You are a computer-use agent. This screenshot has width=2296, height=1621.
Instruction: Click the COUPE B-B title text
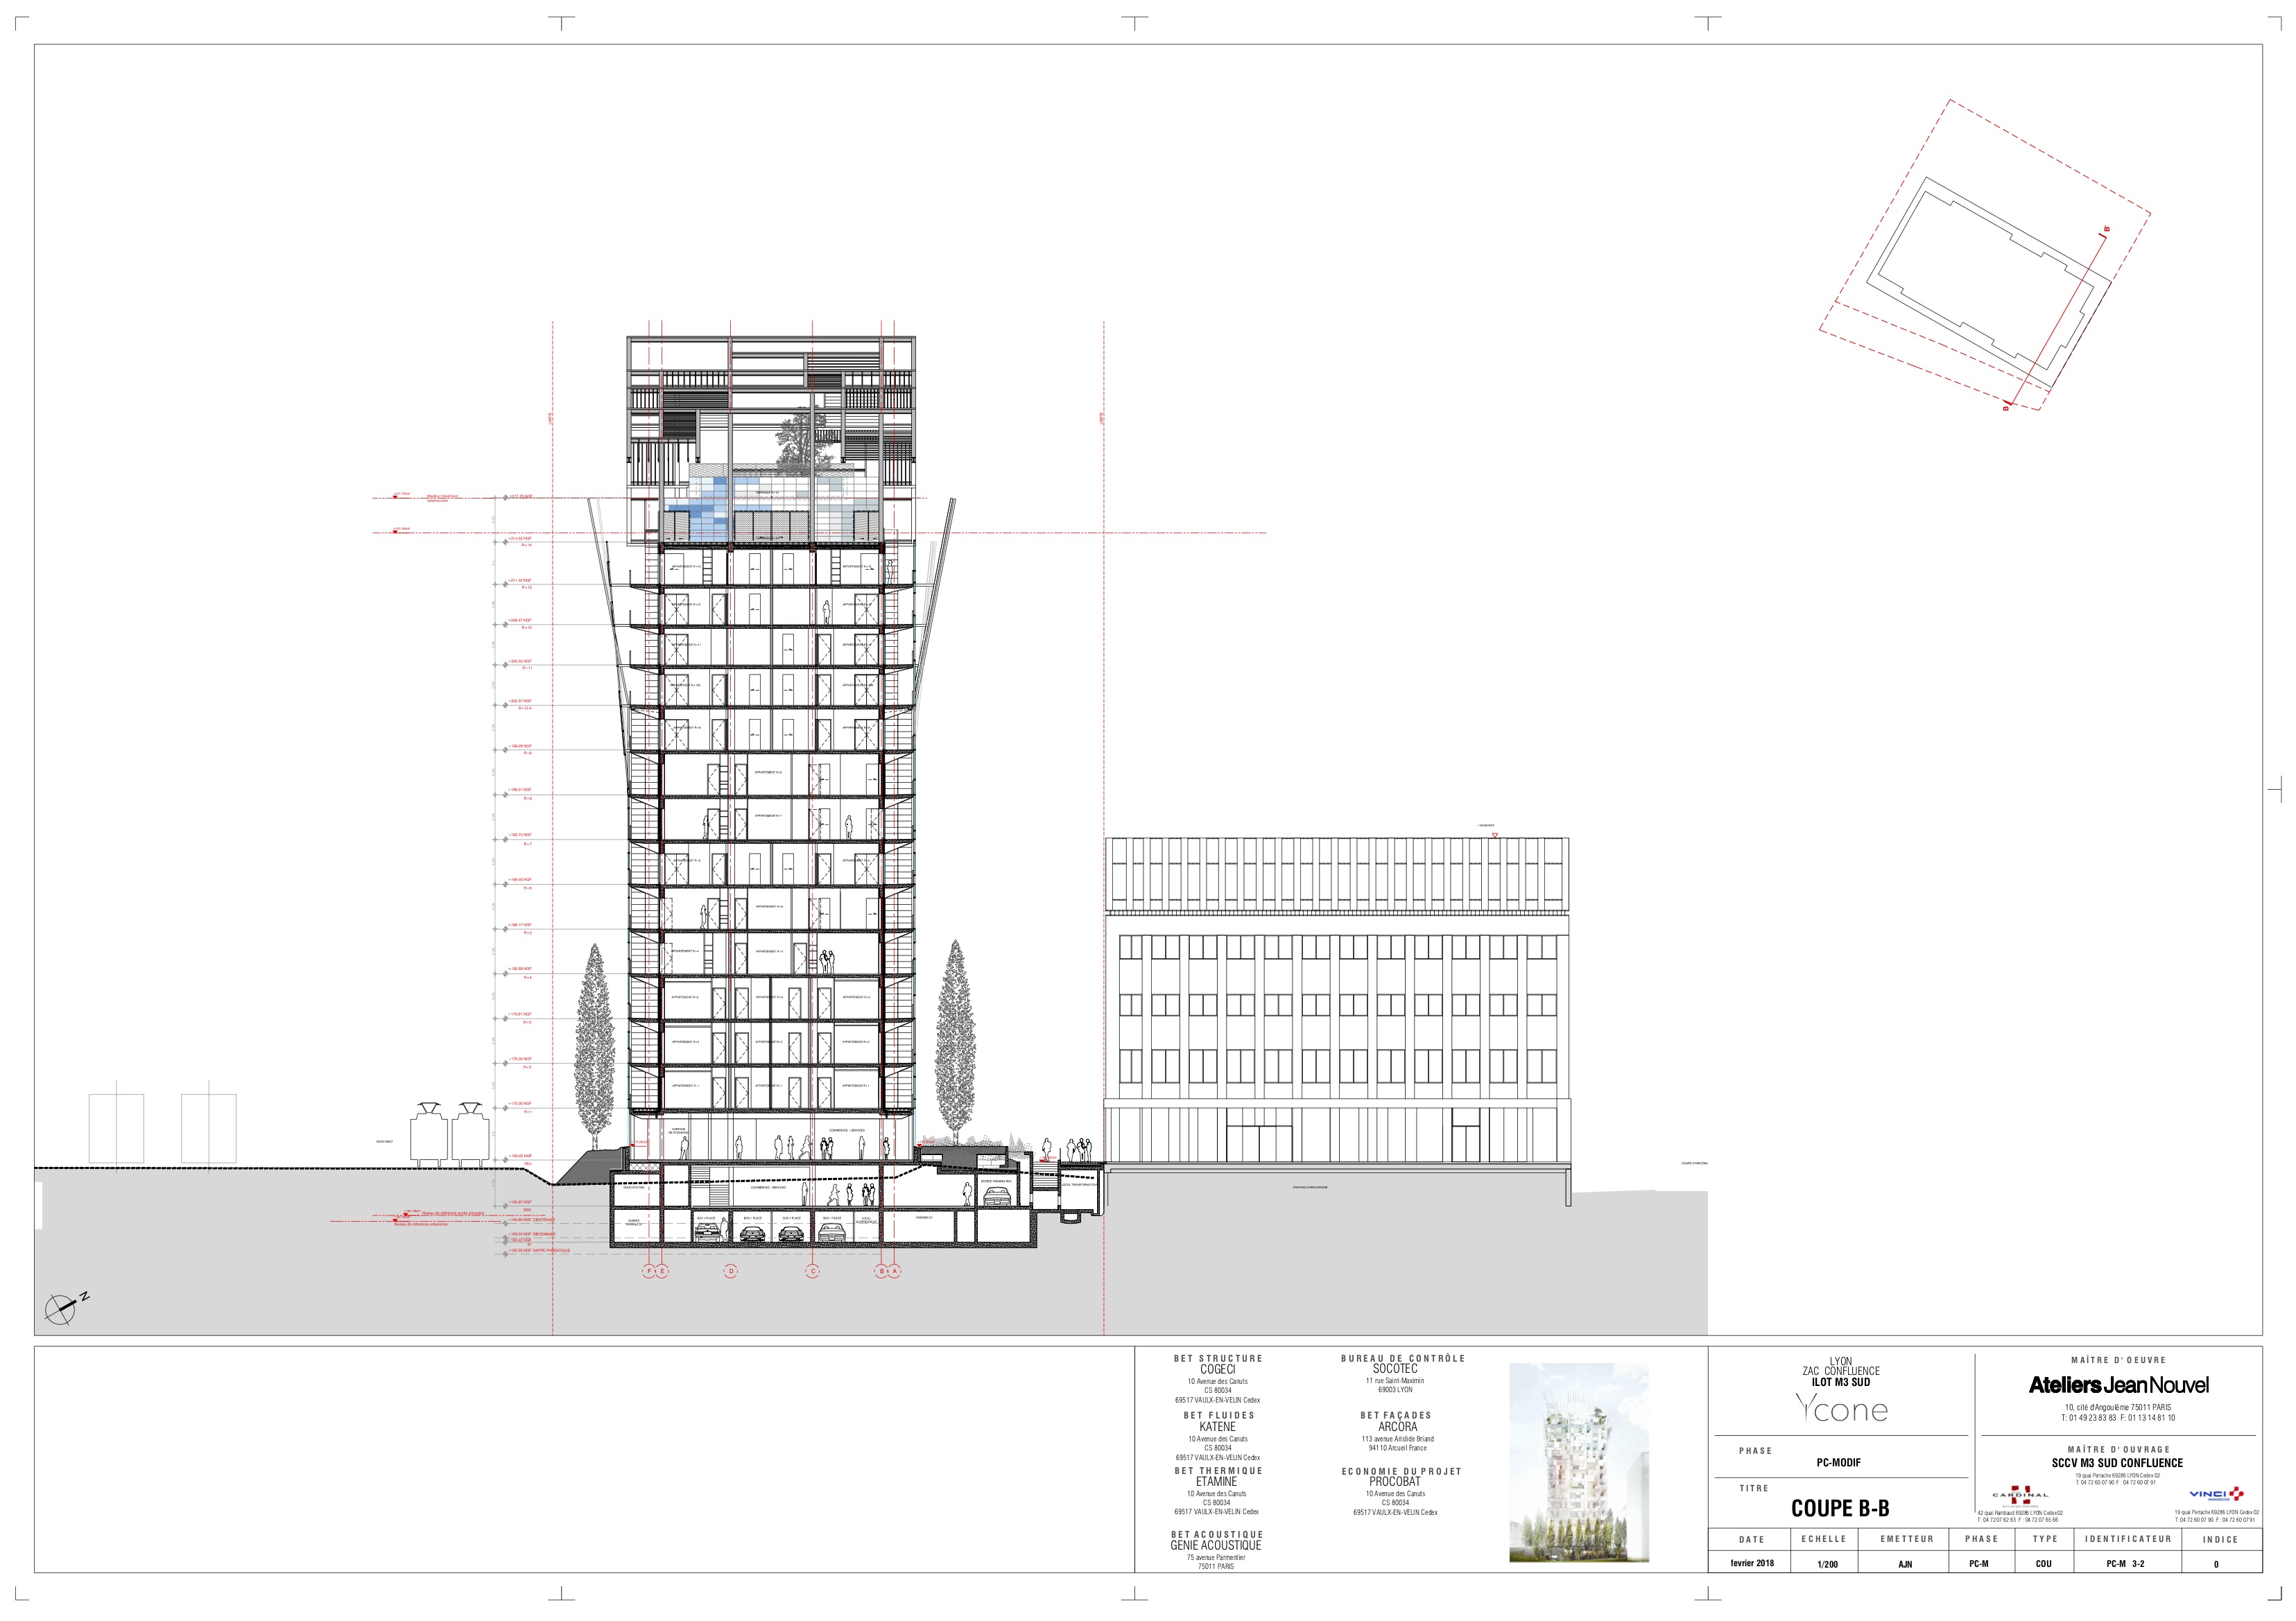click(1840, 1509)
